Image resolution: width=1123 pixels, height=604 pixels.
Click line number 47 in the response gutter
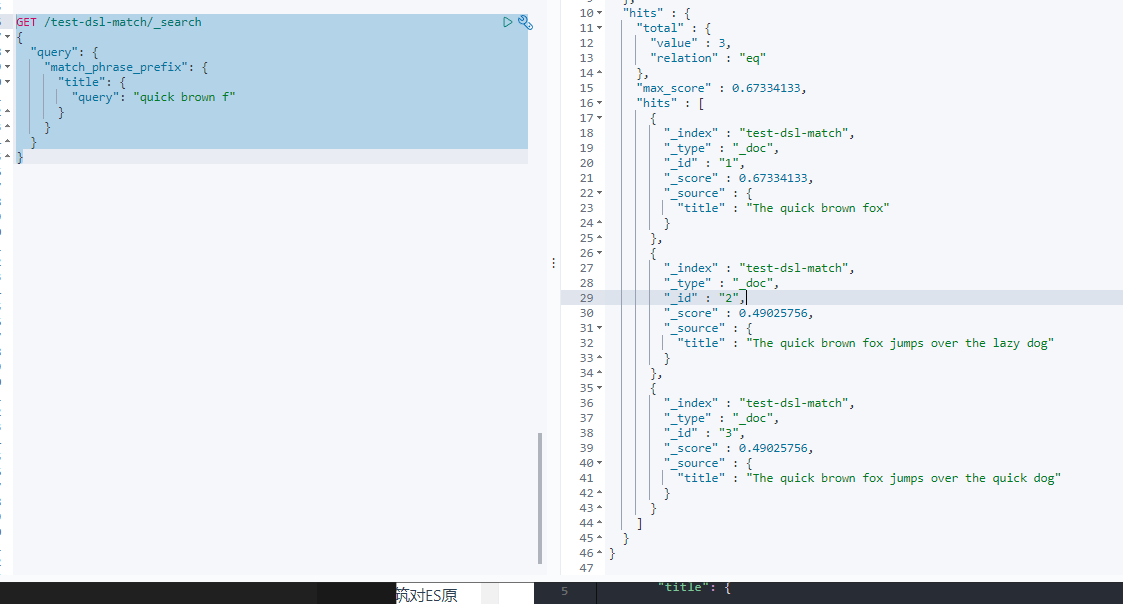[587, 568]
